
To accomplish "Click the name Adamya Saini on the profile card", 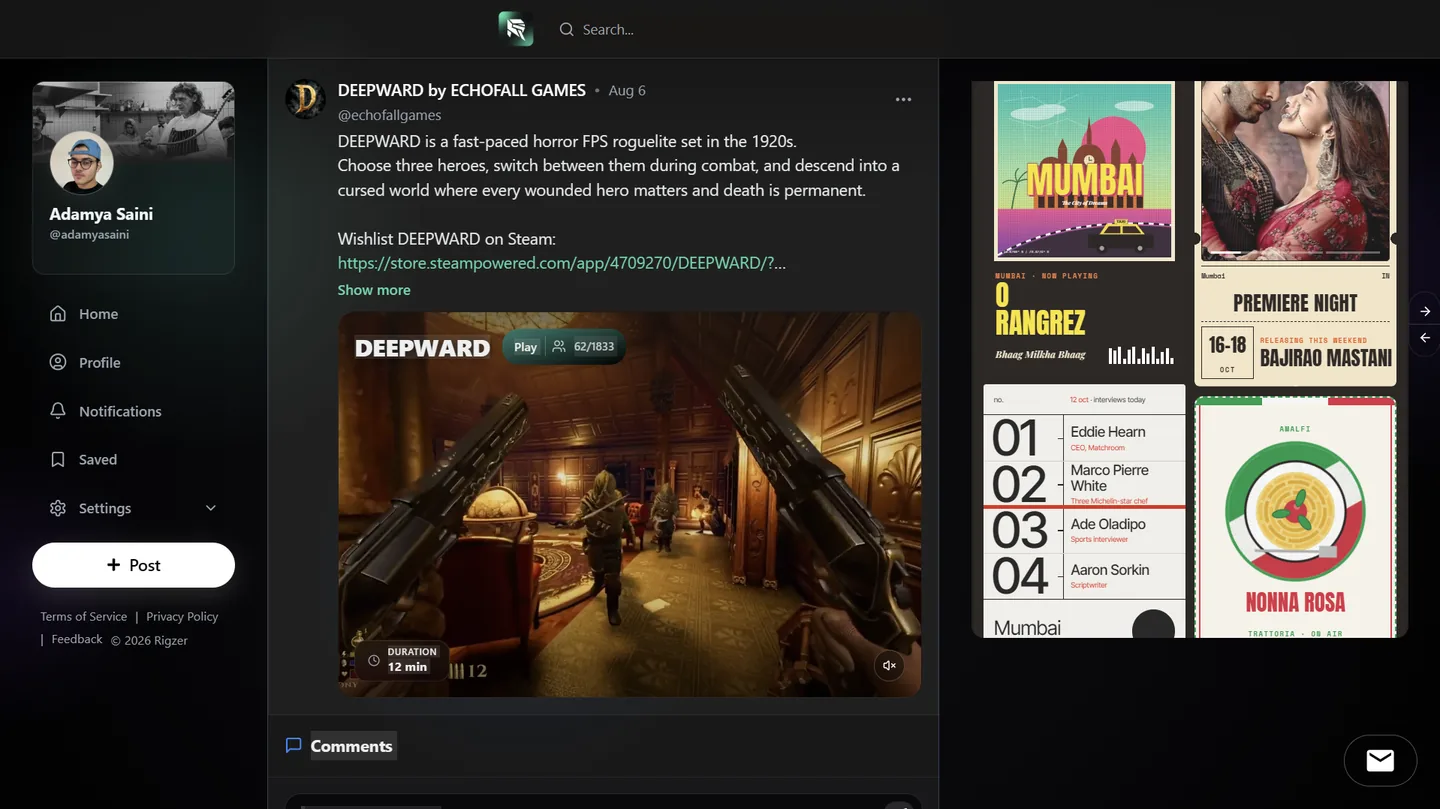I will 101,214.
